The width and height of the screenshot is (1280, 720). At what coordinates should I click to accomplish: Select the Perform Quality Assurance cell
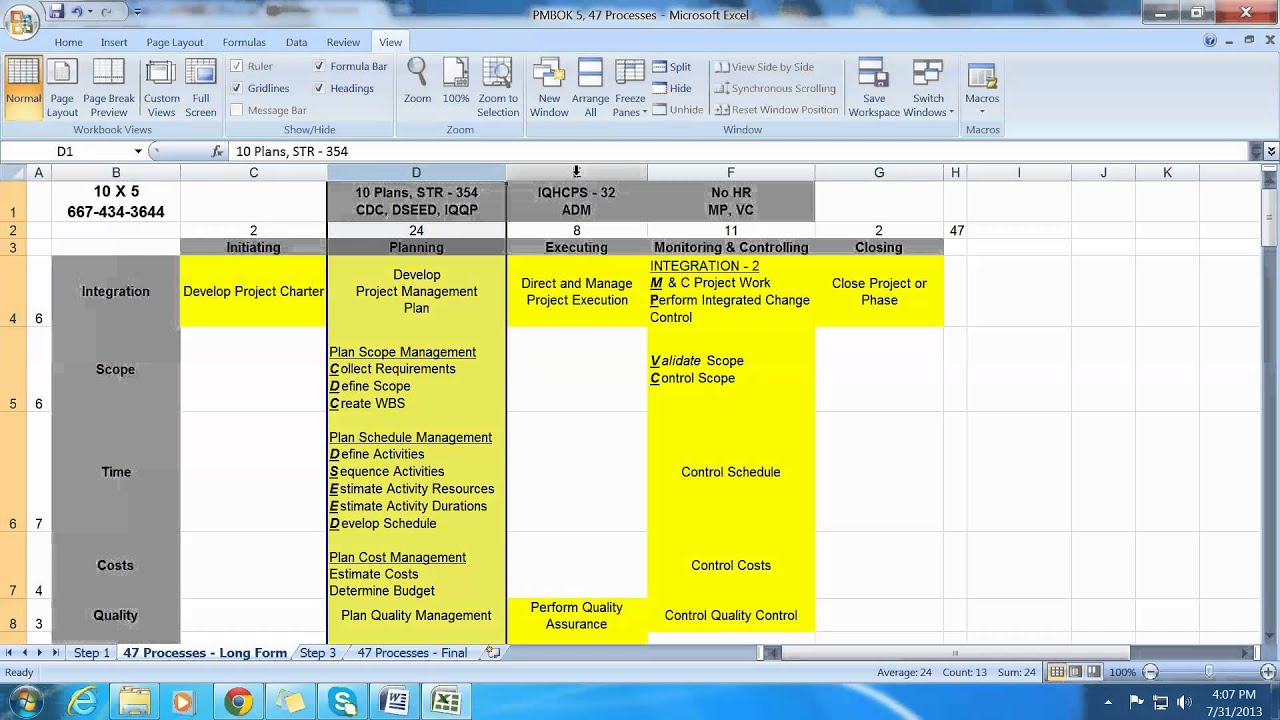pos(576,615)
